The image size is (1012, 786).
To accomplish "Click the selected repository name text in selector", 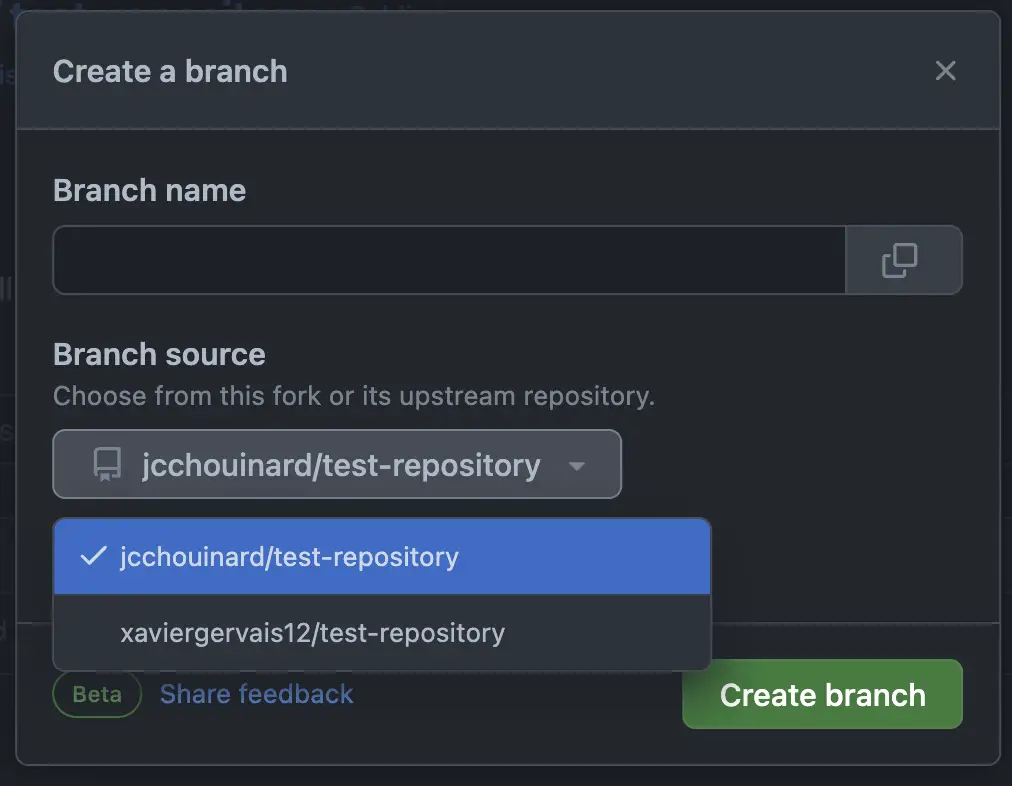I will 341,465.
